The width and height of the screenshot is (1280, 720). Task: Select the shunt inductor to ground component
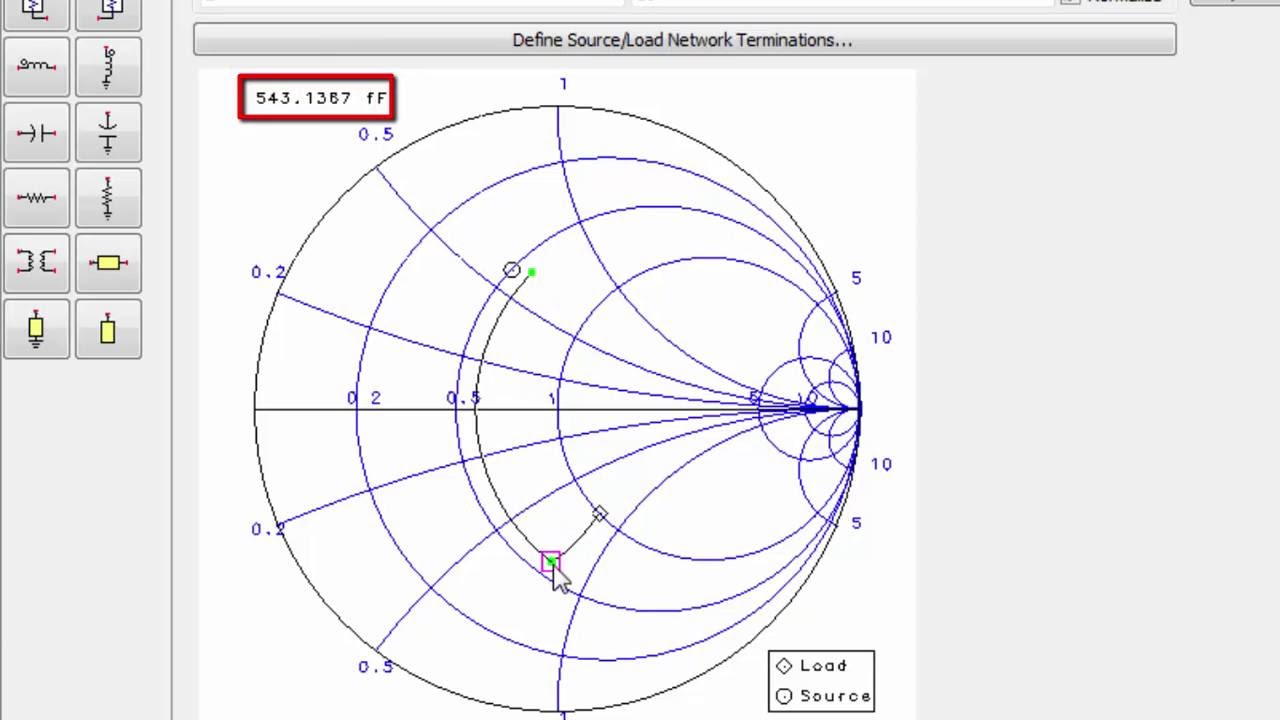[108, 66]
